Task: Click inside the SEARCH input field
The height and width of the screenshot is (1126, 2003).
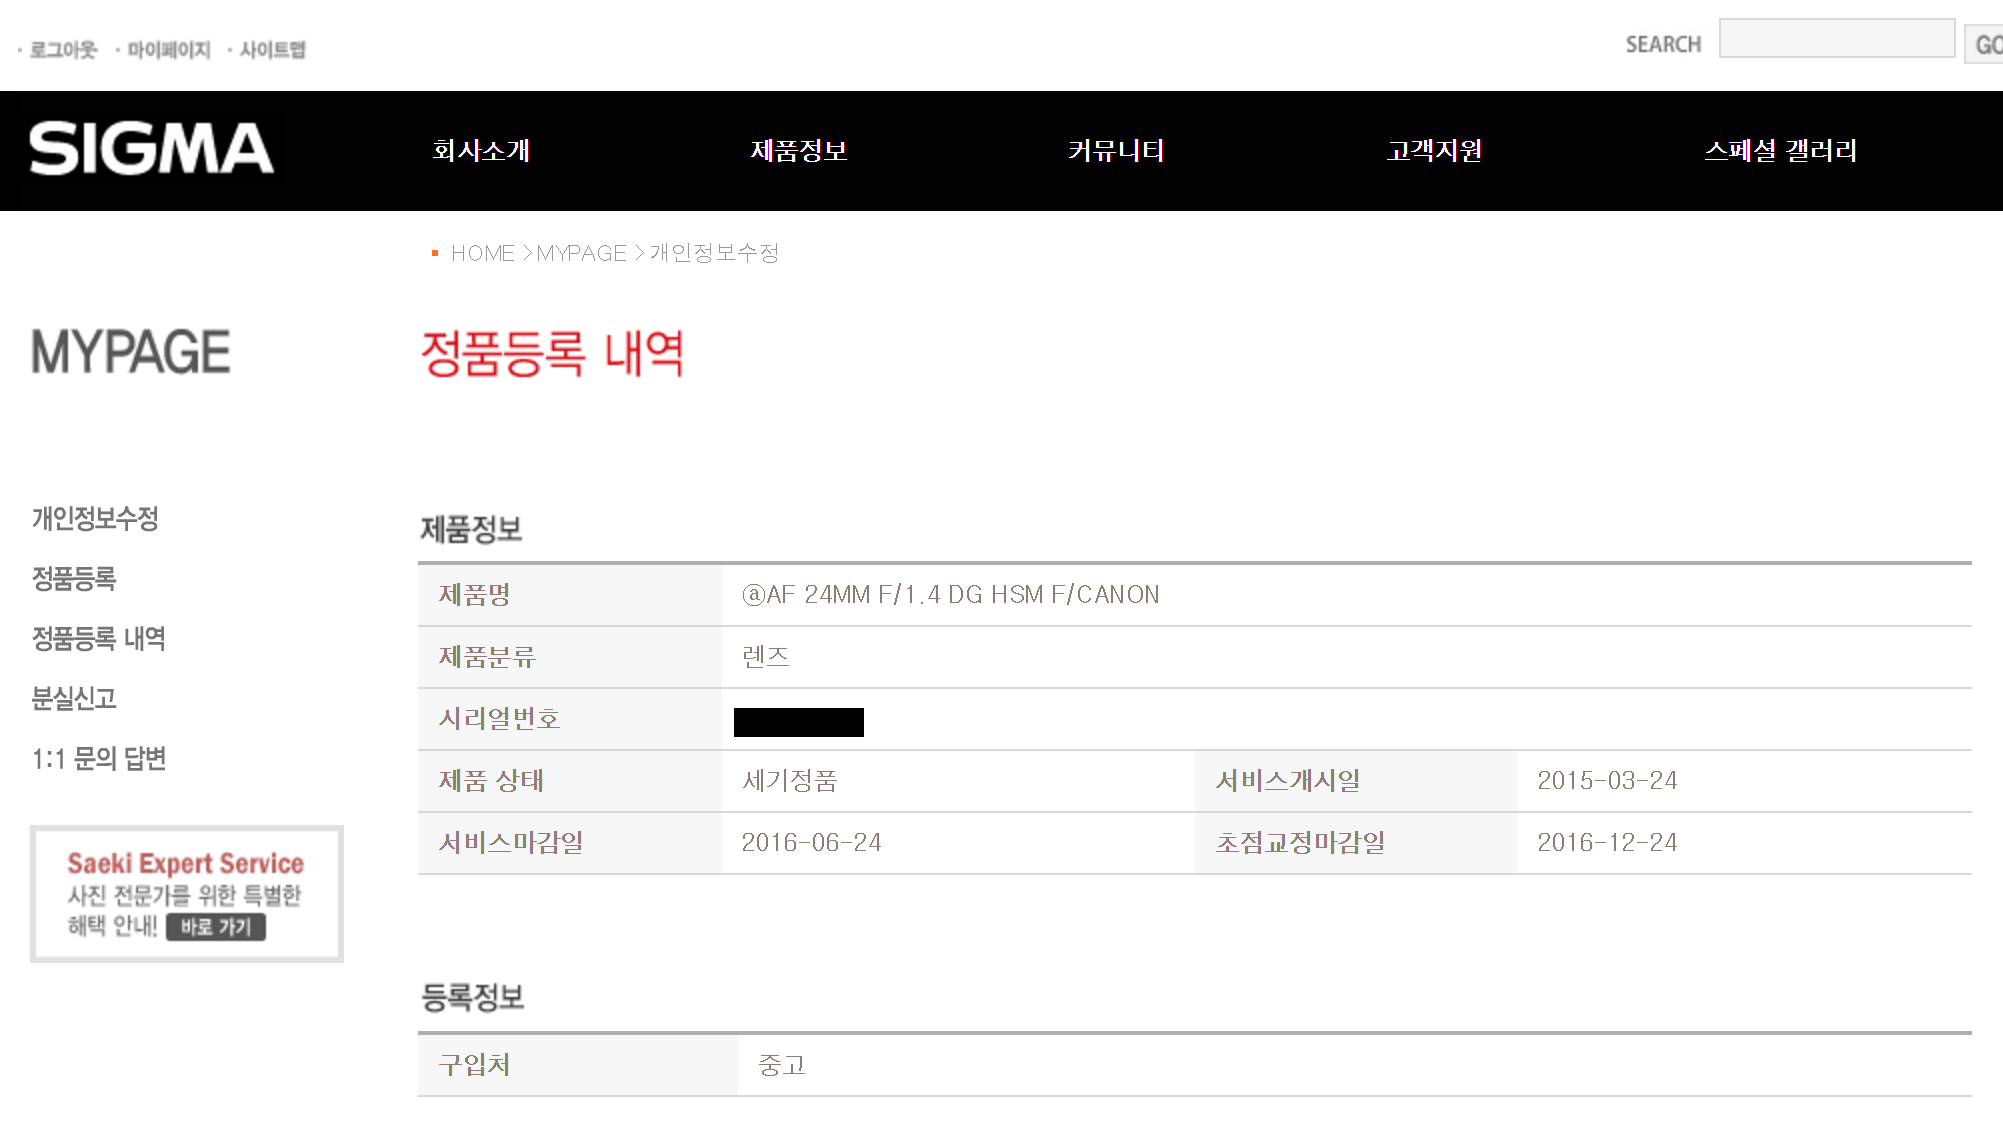Action: 1836,40
